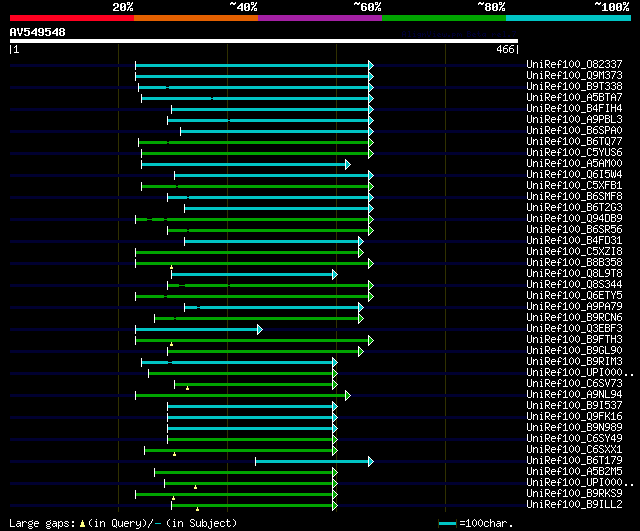Select the UniRef100_C6SV73 label
Screen dimensions: 640x531
tap(574, 384)
